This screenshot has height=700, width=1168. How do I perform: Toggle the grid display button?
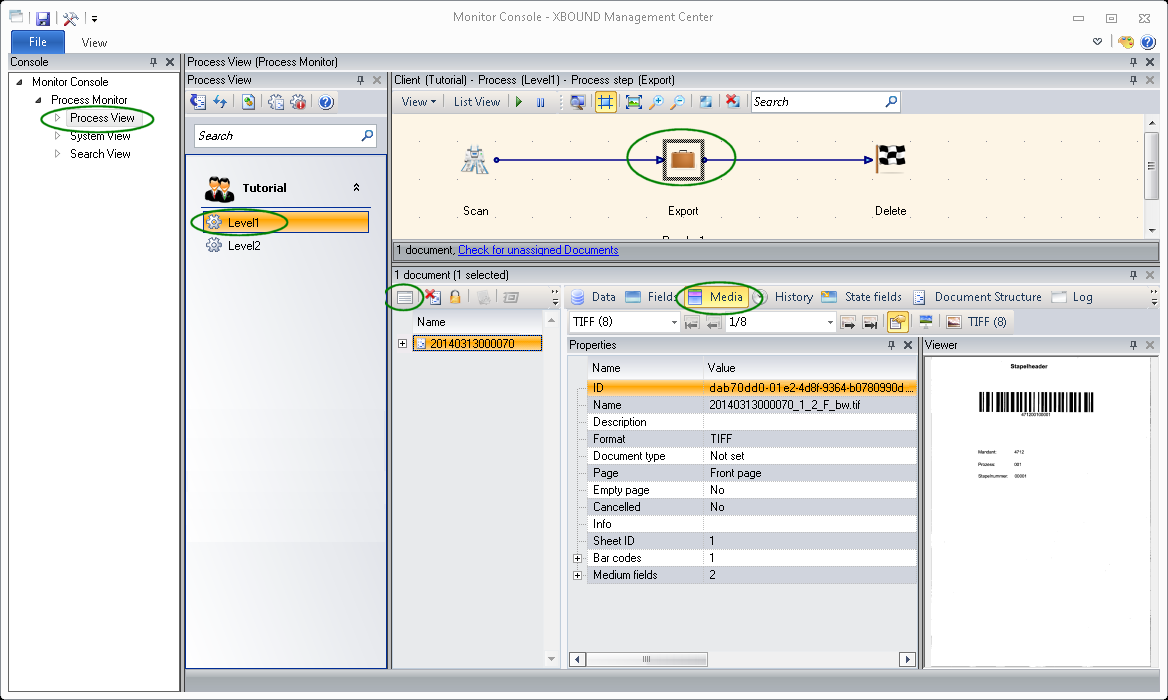605,102
